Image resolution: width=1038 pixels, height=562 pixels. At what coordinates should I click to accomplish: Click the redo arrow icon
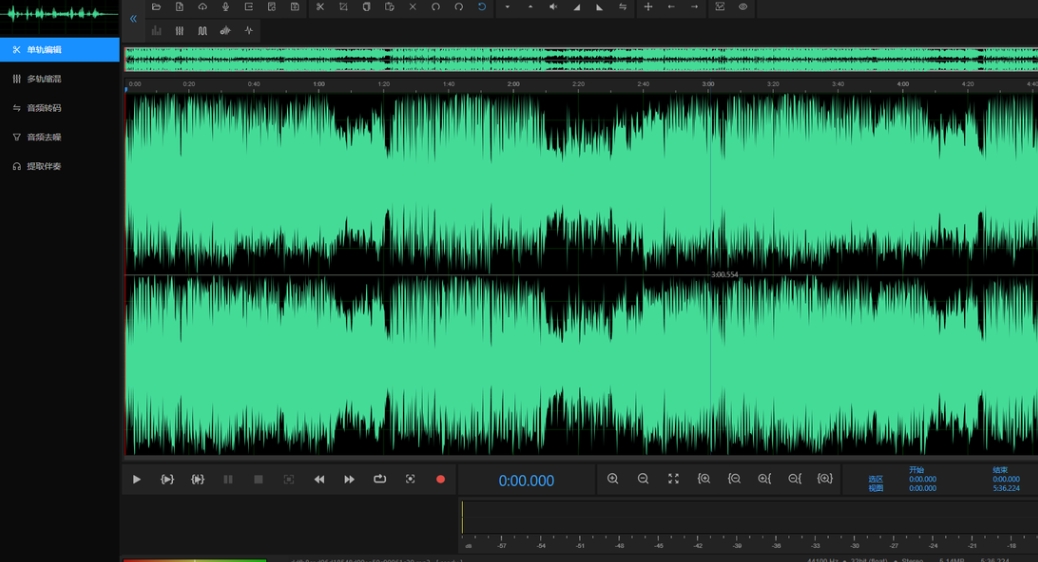tap(459, 7)
